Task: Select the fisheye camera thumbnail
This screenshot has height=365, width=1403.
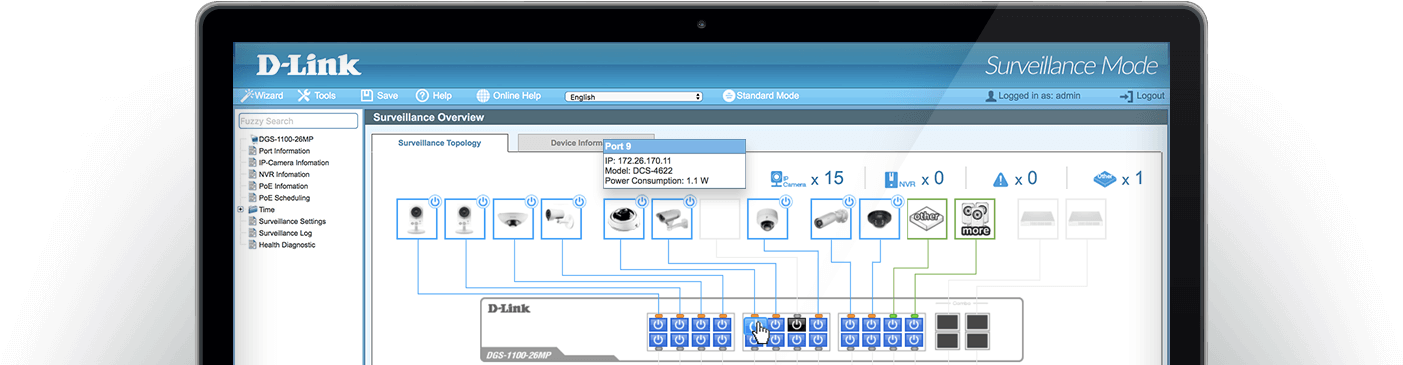Action: pyautogui.click(x=513, y=219)
